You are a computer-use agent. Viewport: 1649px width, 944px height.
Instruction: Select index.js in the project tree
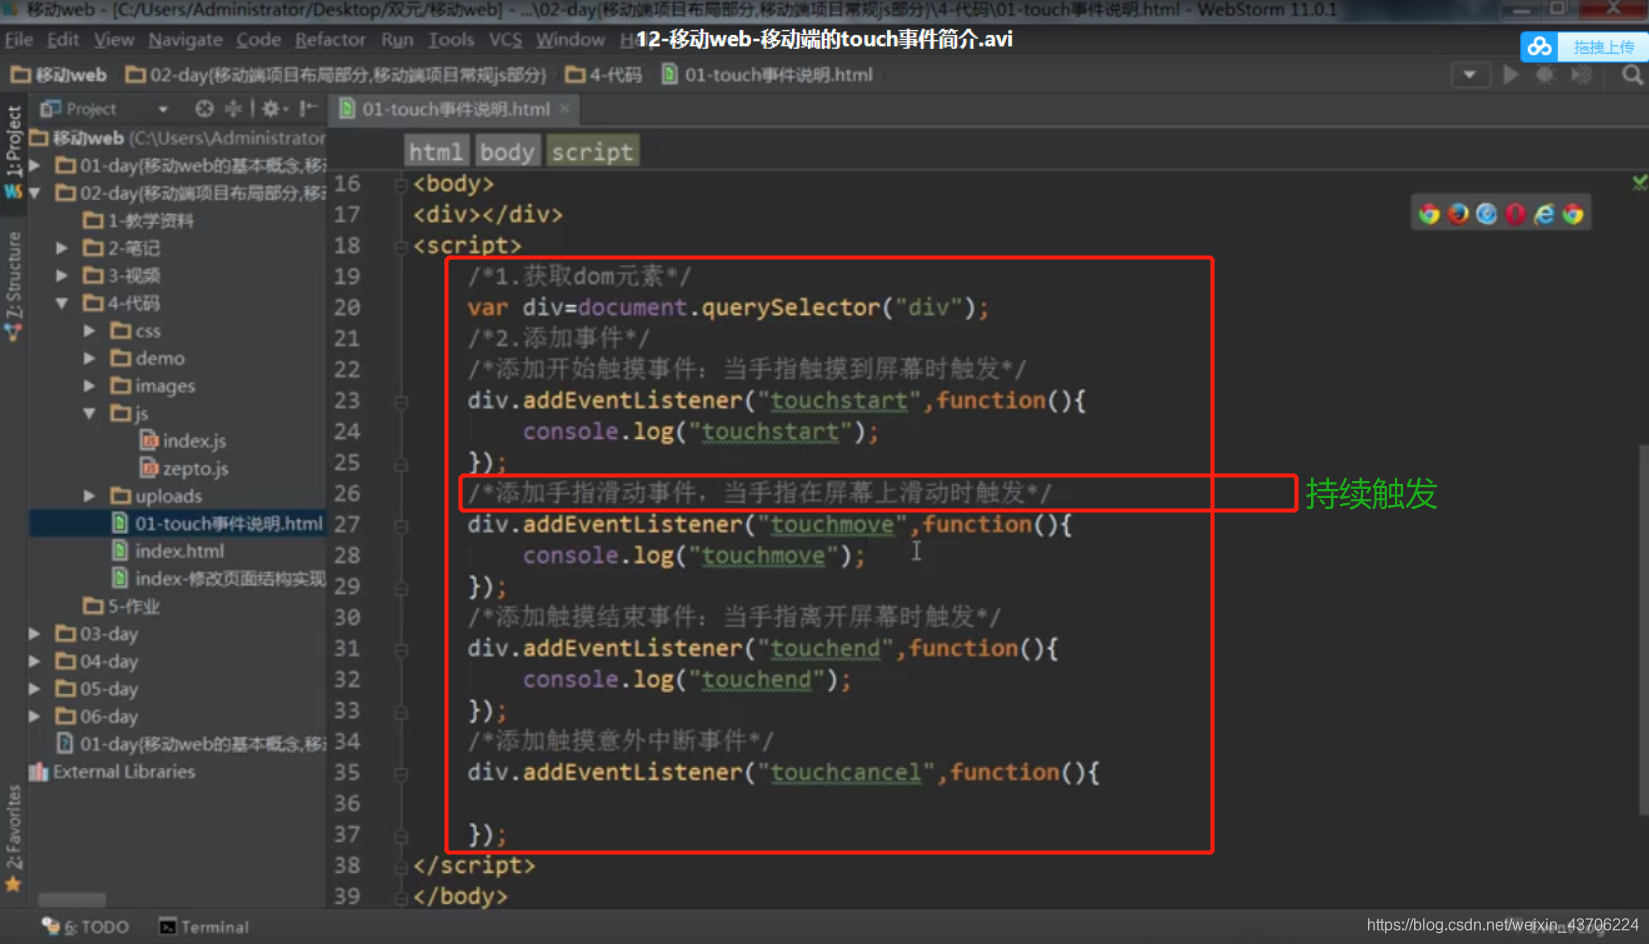[x=194, y=441]
